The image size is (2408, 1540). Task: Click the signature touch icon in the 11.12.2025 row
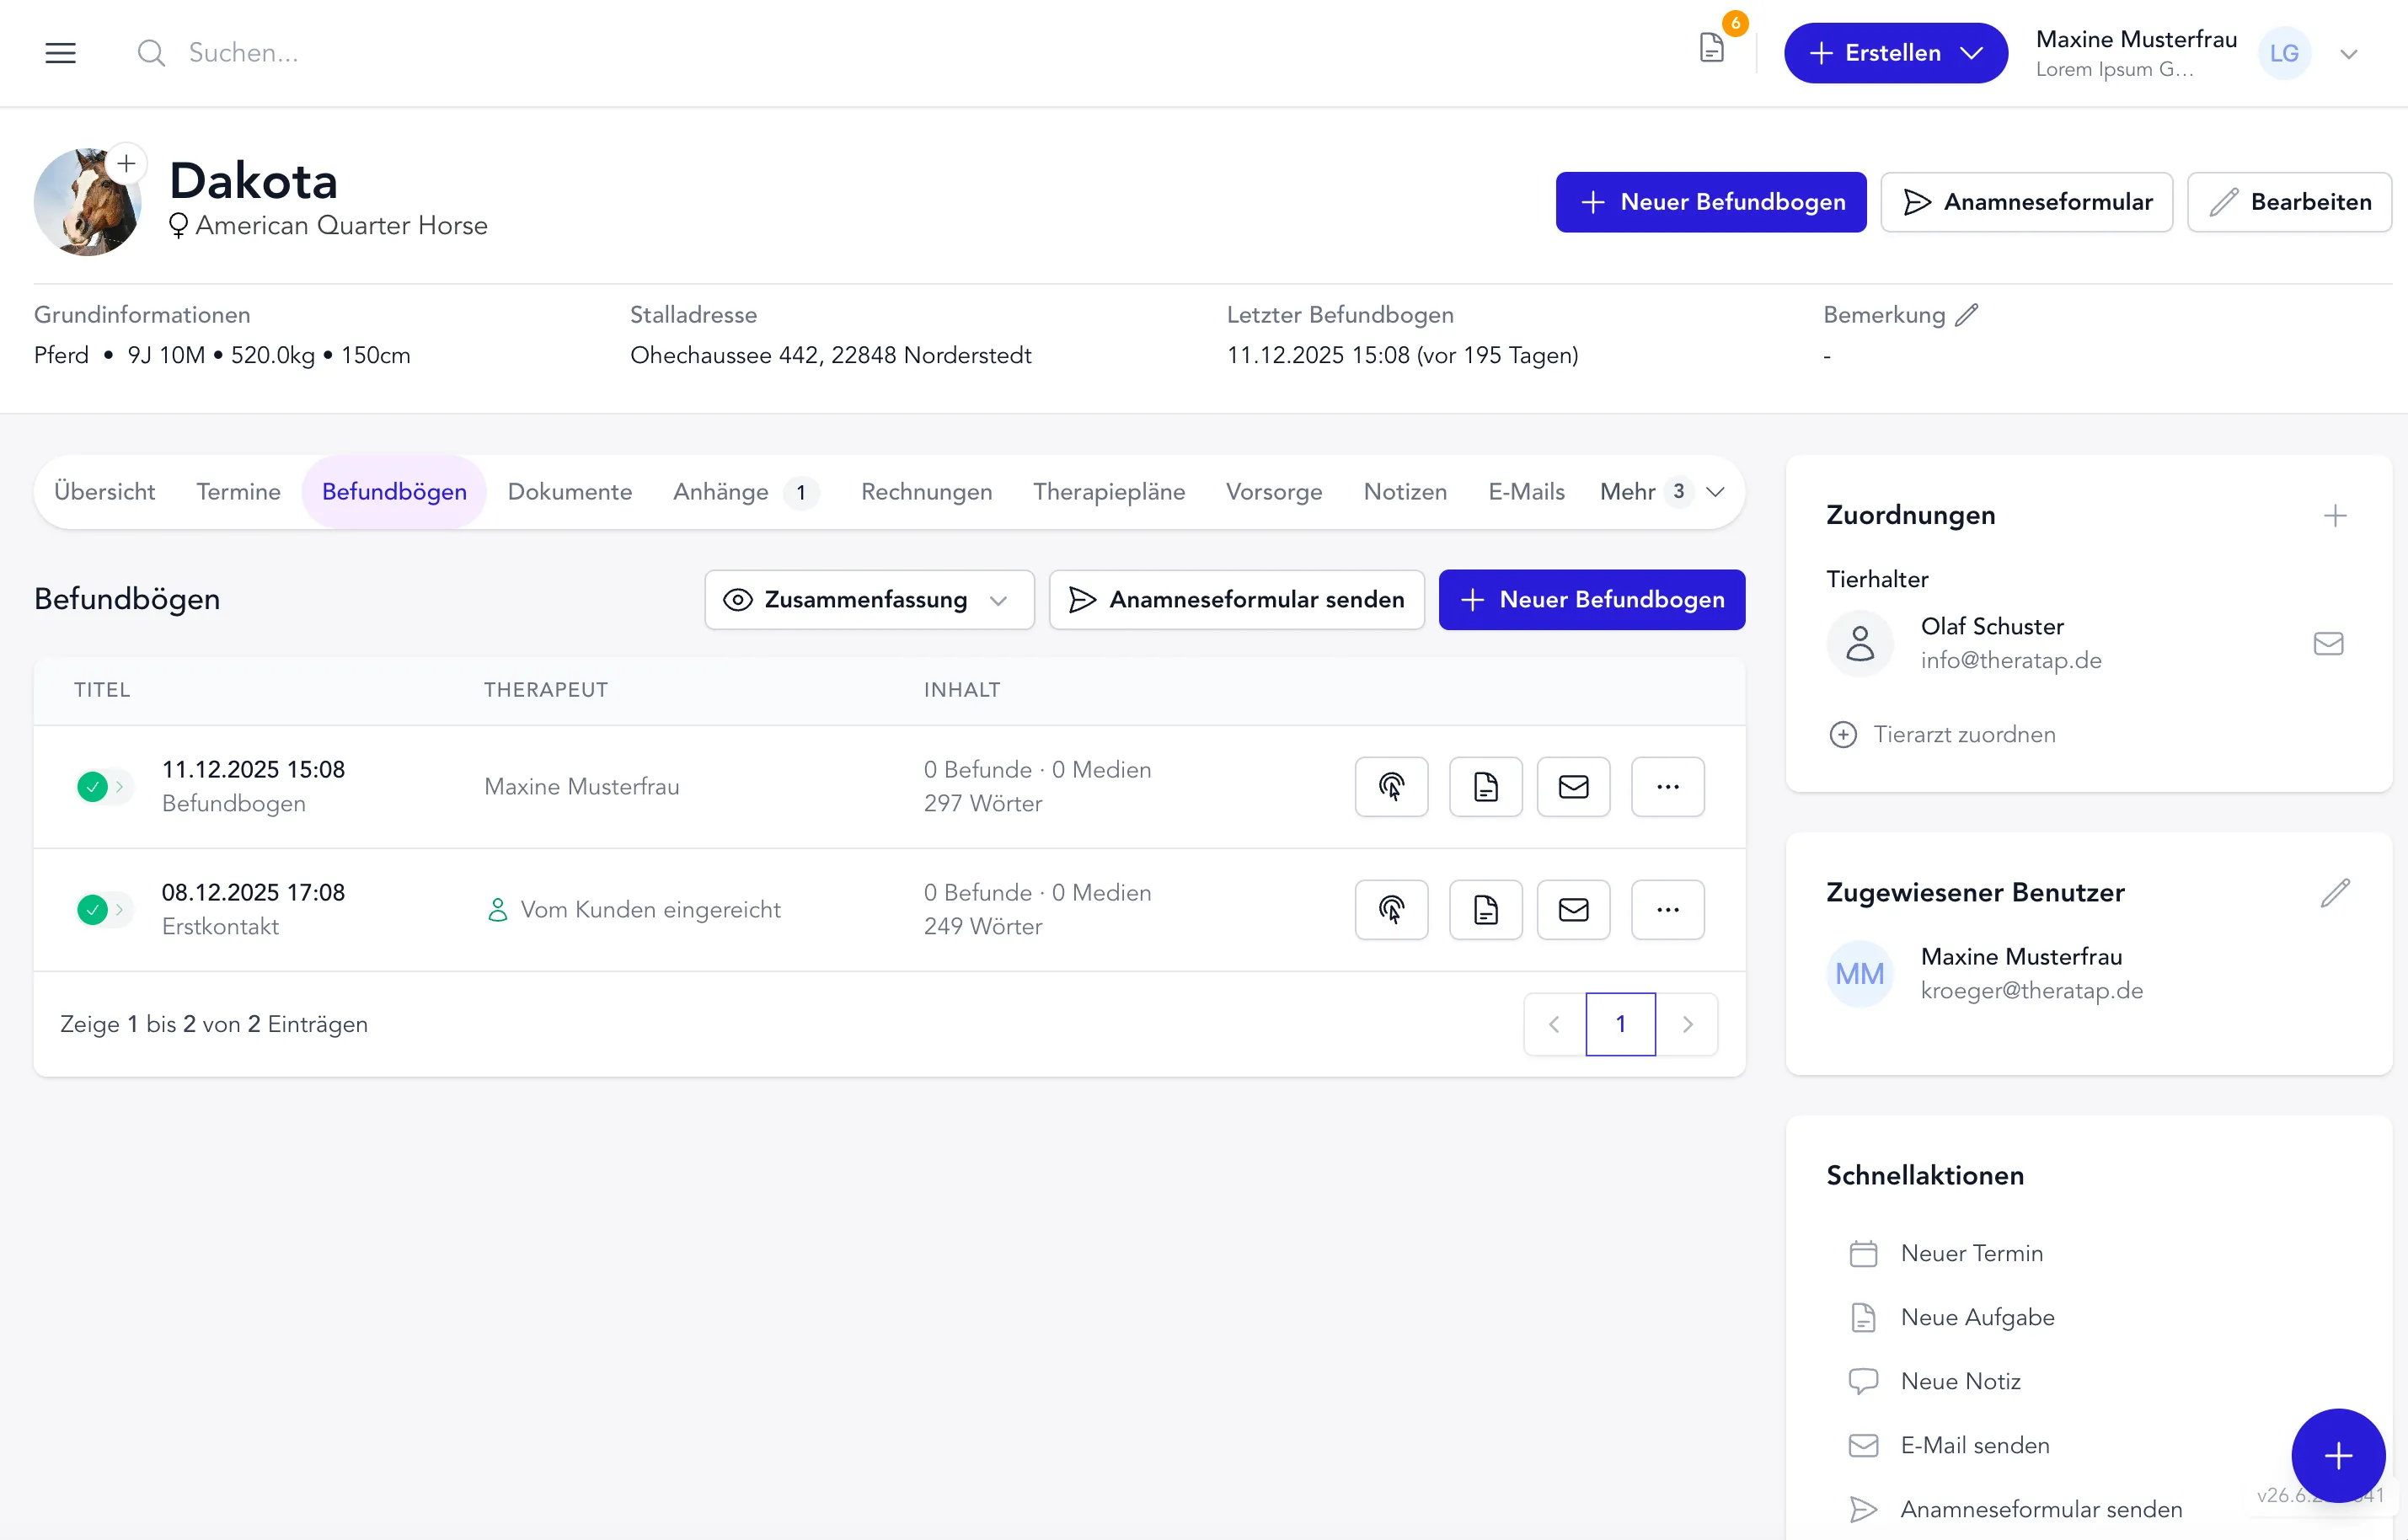[x=1391, y=787]
